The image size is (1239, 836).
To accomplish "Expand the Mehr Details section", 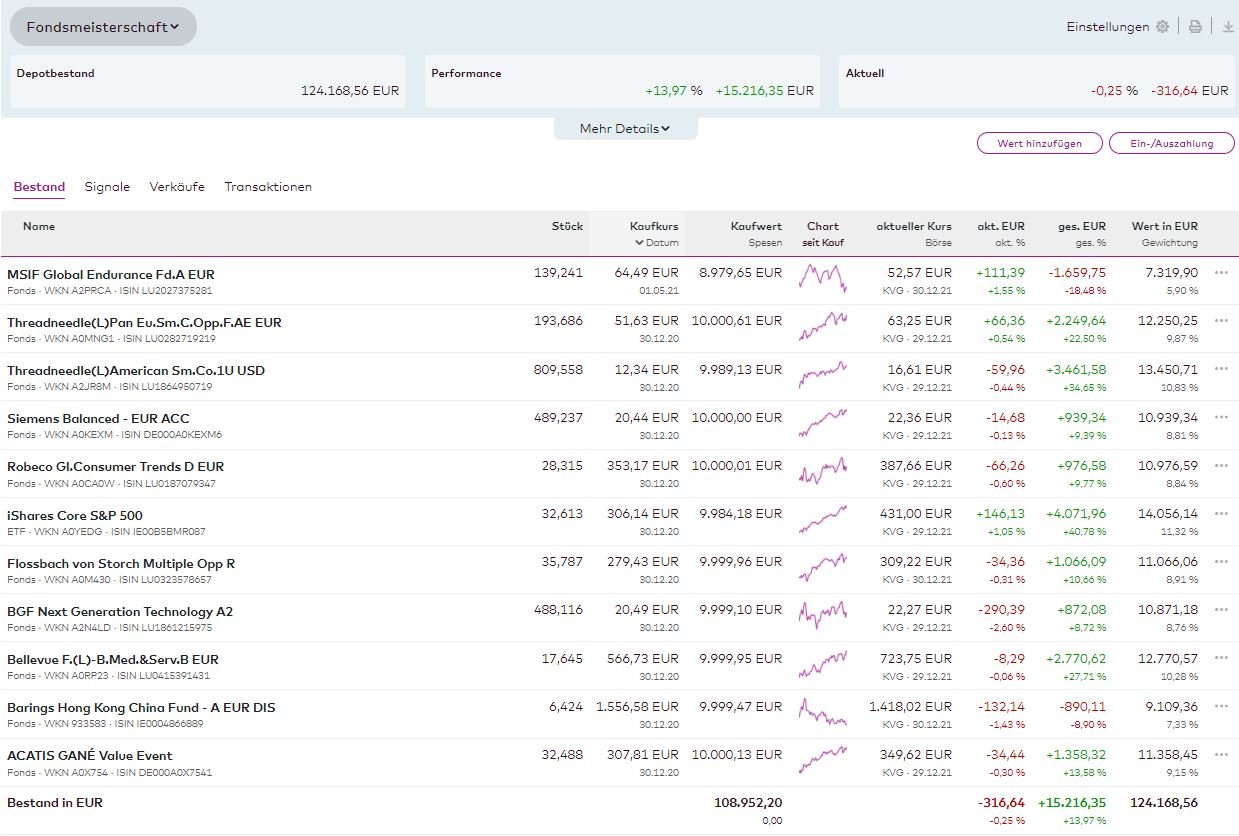I will pyautogui.click(x=625, y=129).
